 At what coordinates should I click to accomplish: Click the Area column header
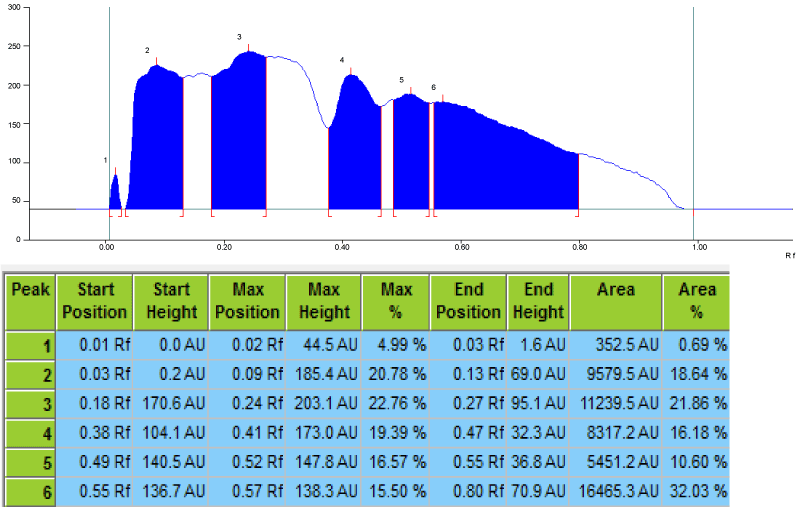tap(616, 302)
